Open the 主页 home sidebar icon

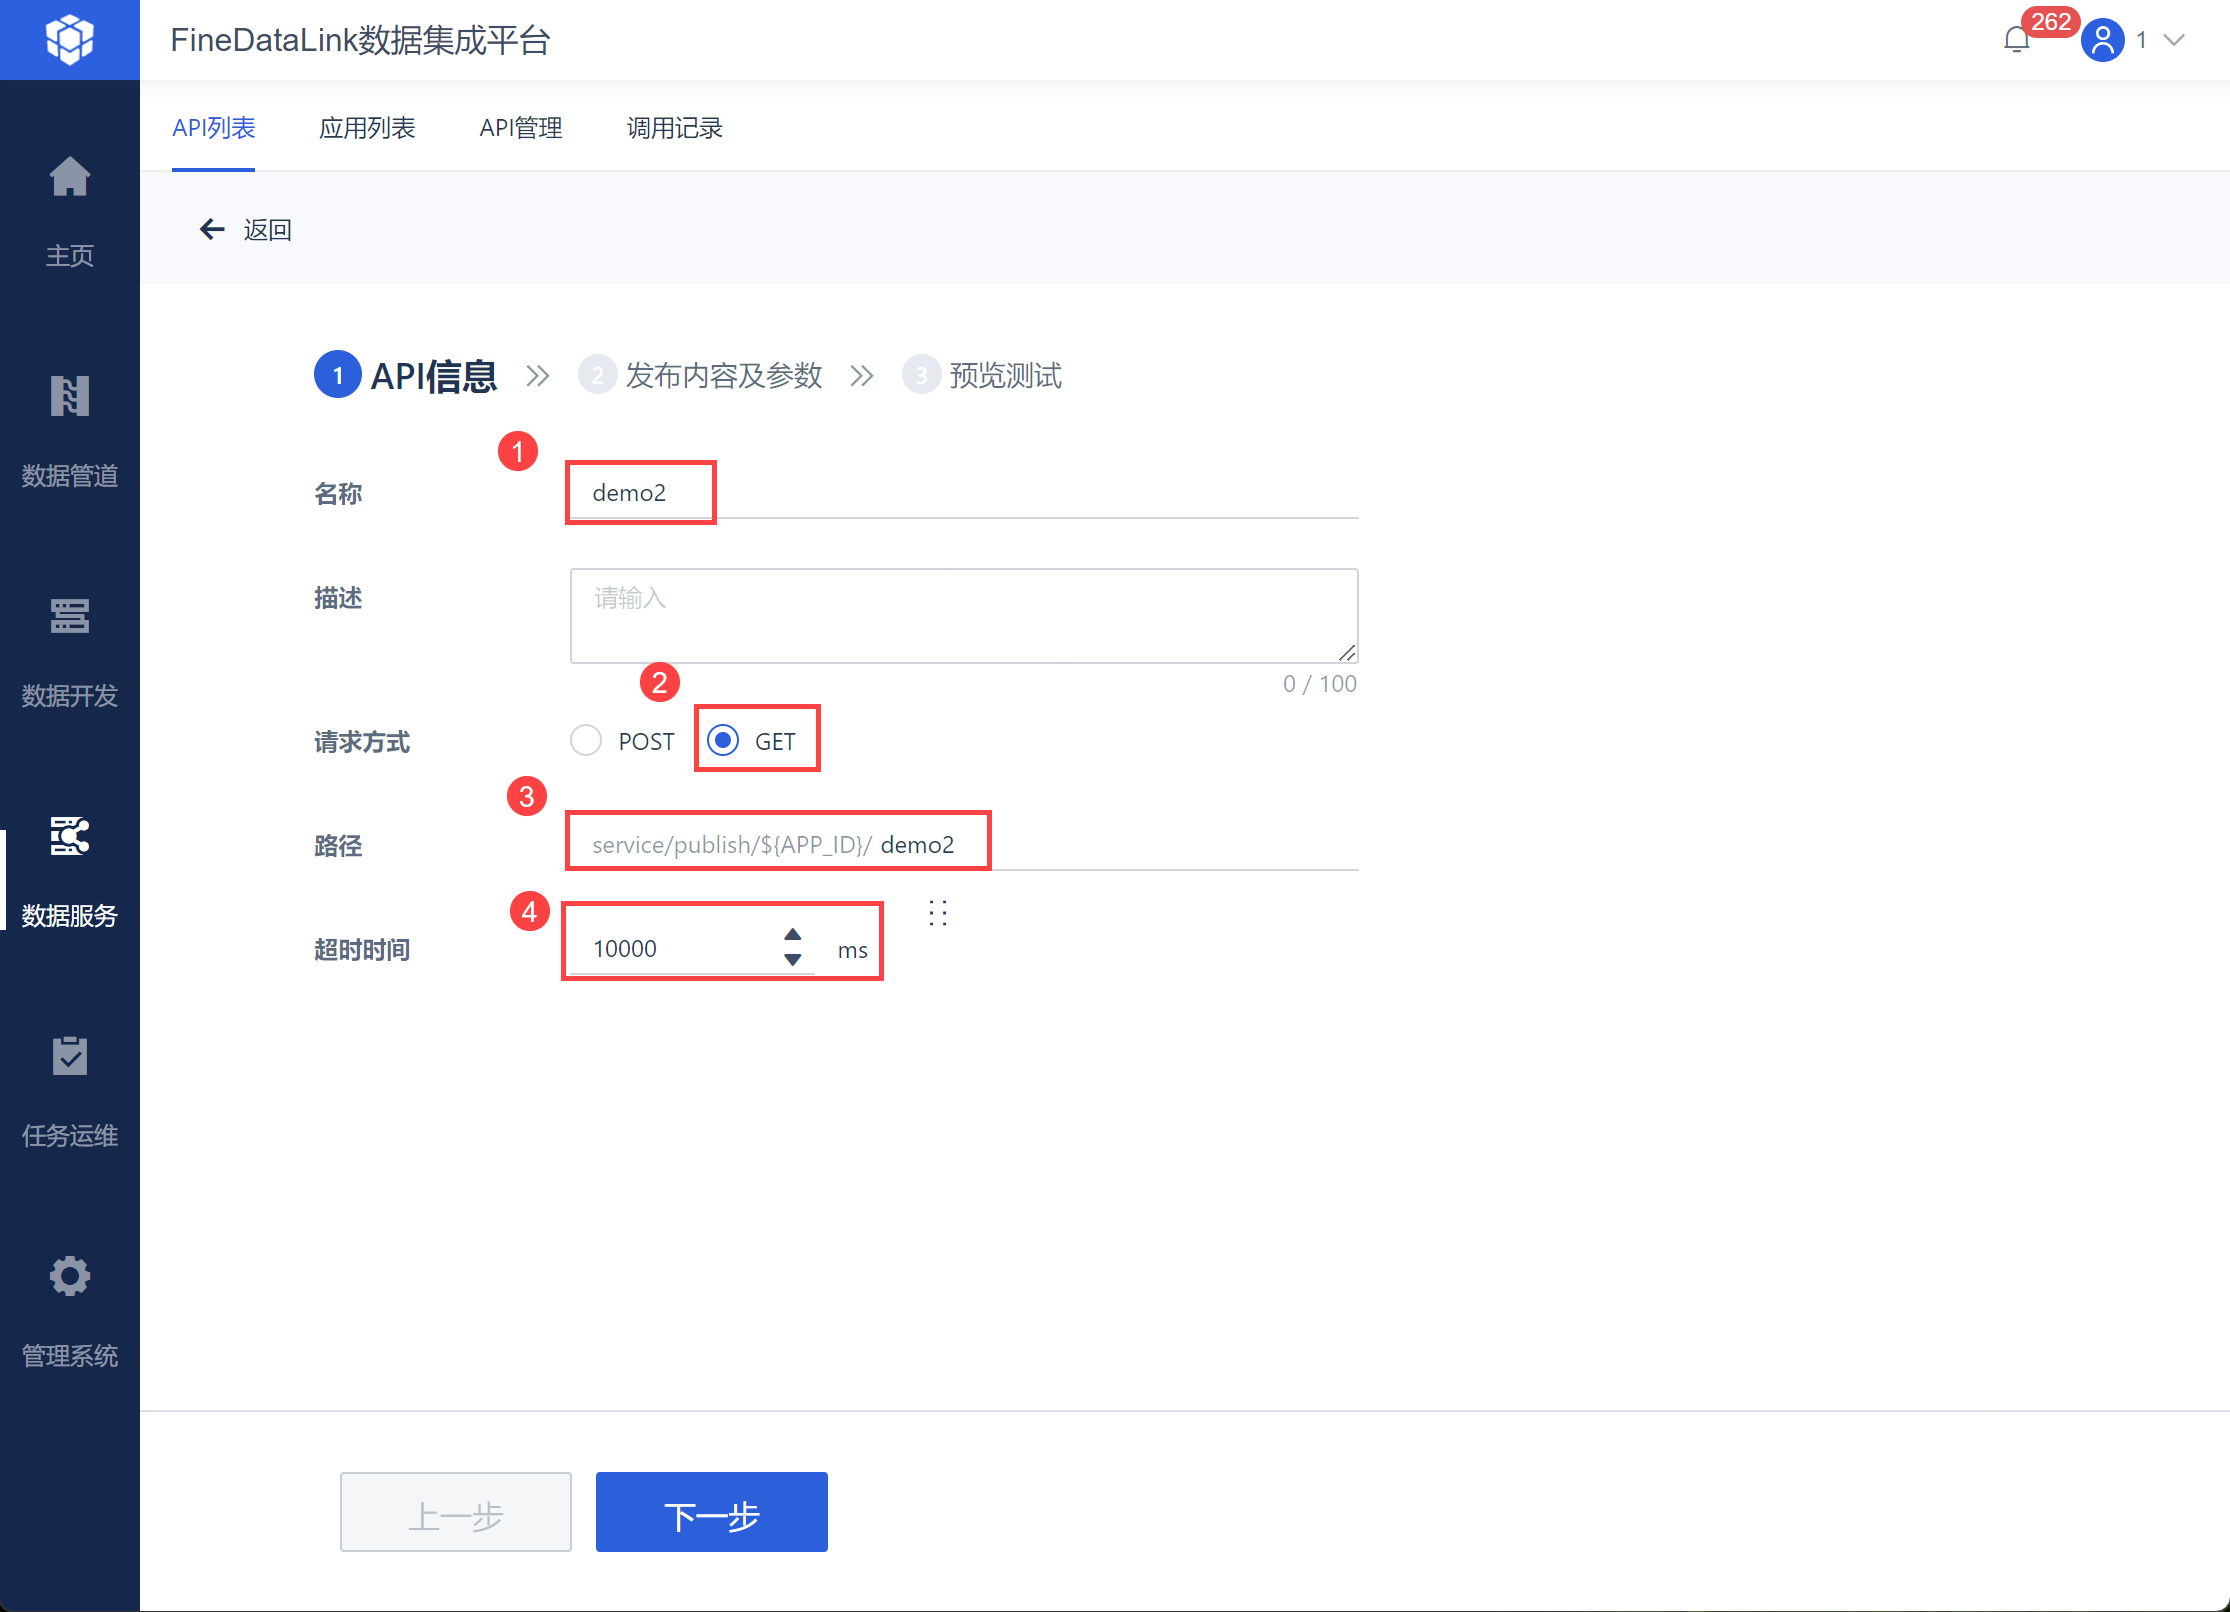69,178
